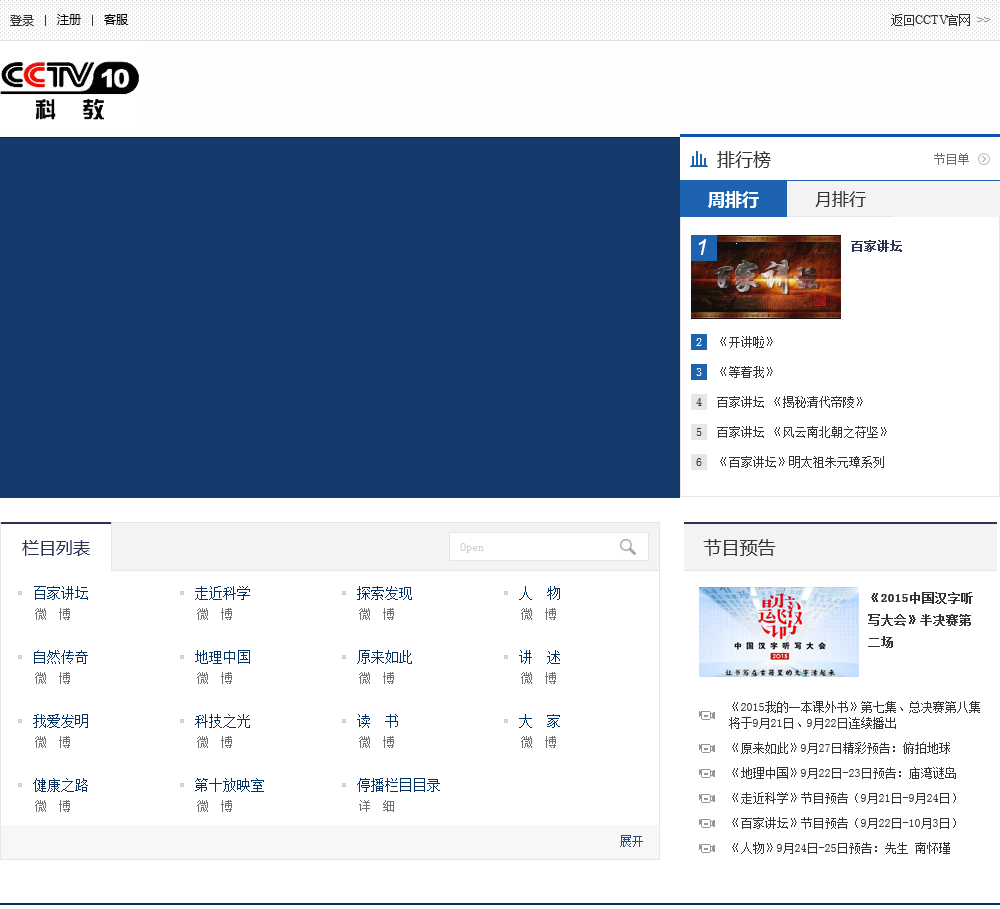The image size is (1000, 909).
Task: Click the video icon beside 走近科学 preview
Action: coord(707,798)
